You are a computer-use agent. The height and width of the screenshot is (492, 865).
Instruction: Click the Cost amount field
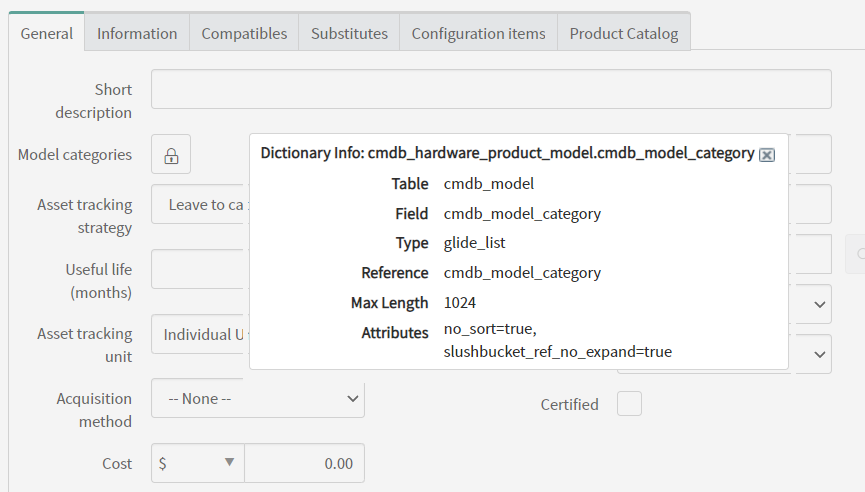305,463
